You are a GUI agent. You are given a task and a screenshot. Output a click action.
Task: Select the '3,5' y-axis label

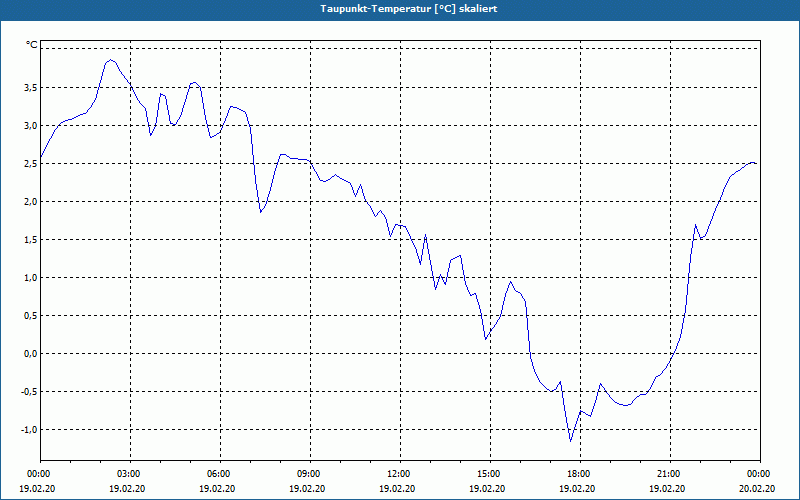pyautogui.click(x=30, y=88)
